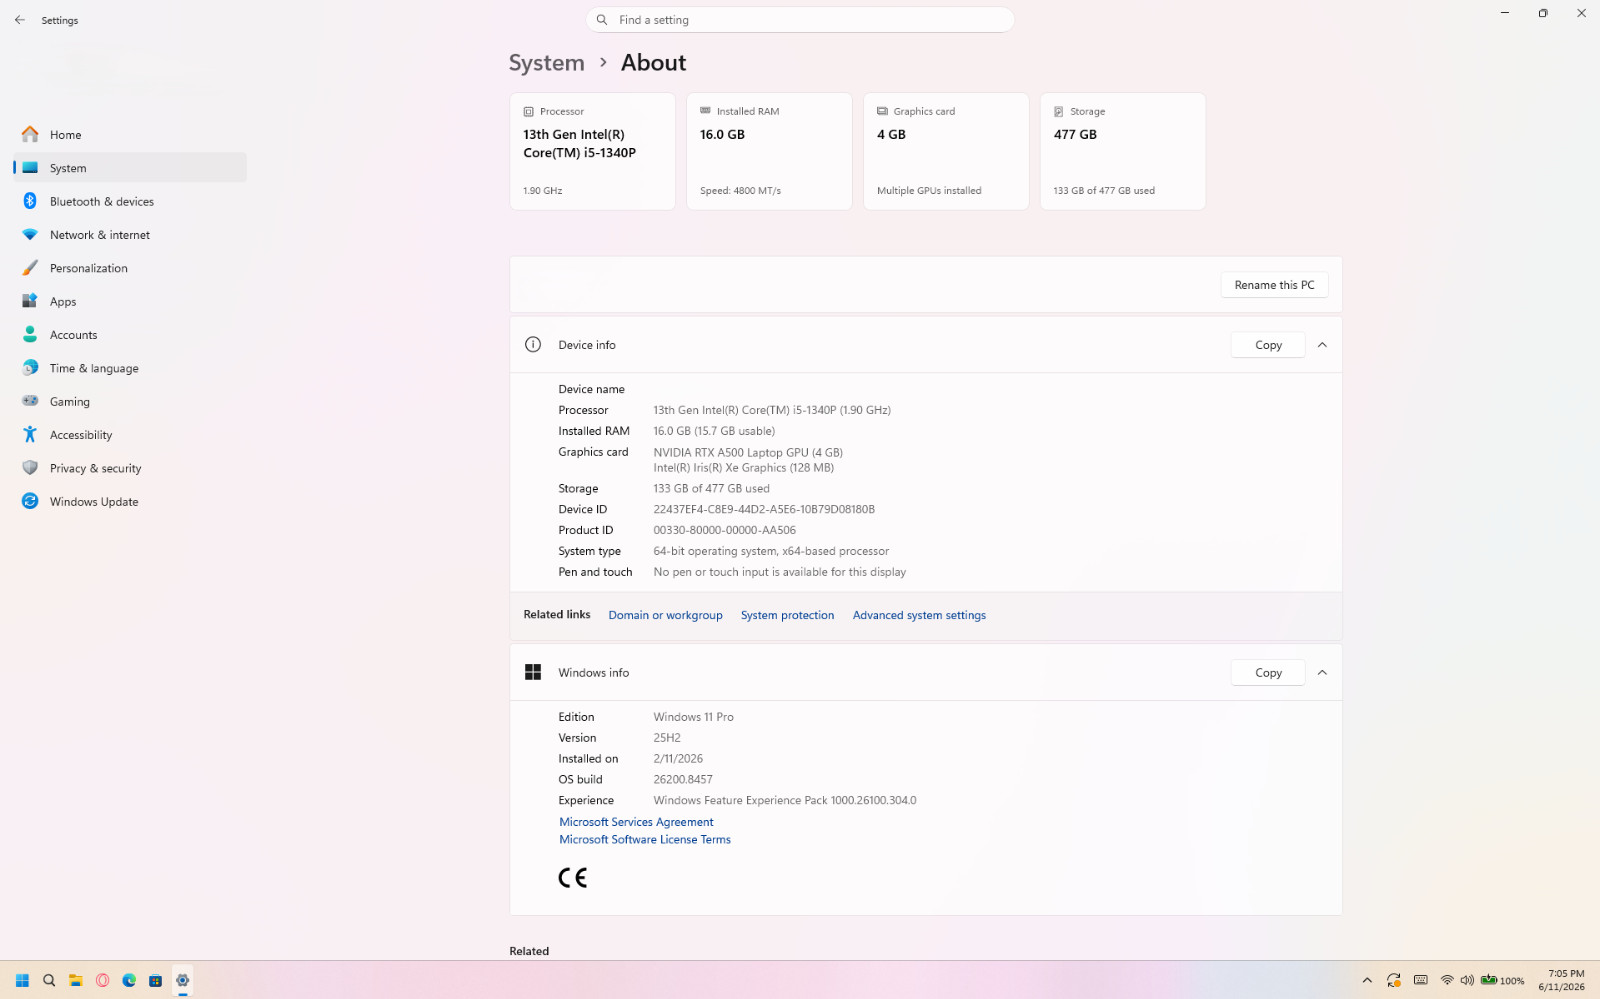This screenshot has height=999, width=1600.
Task: Open Network & internet settings
Action: tap(130, 235)
